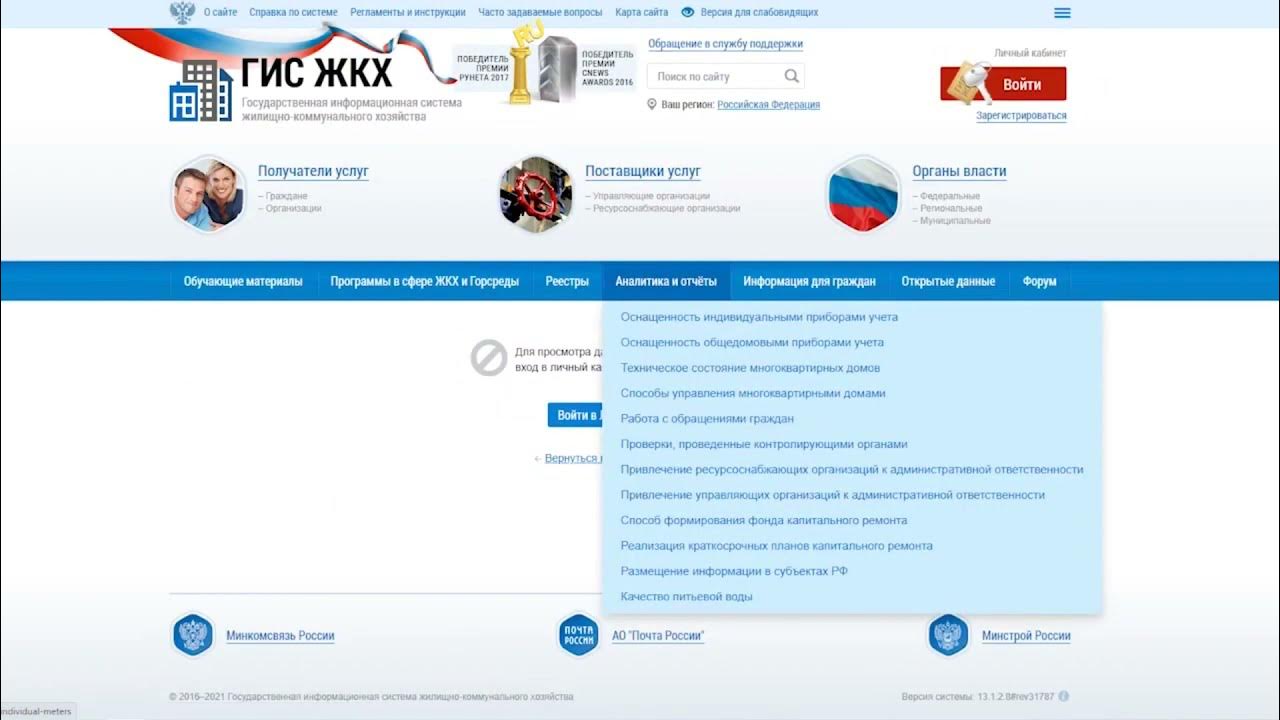
Task: Click the Почта России logo icon
Action: pos(578,635)
